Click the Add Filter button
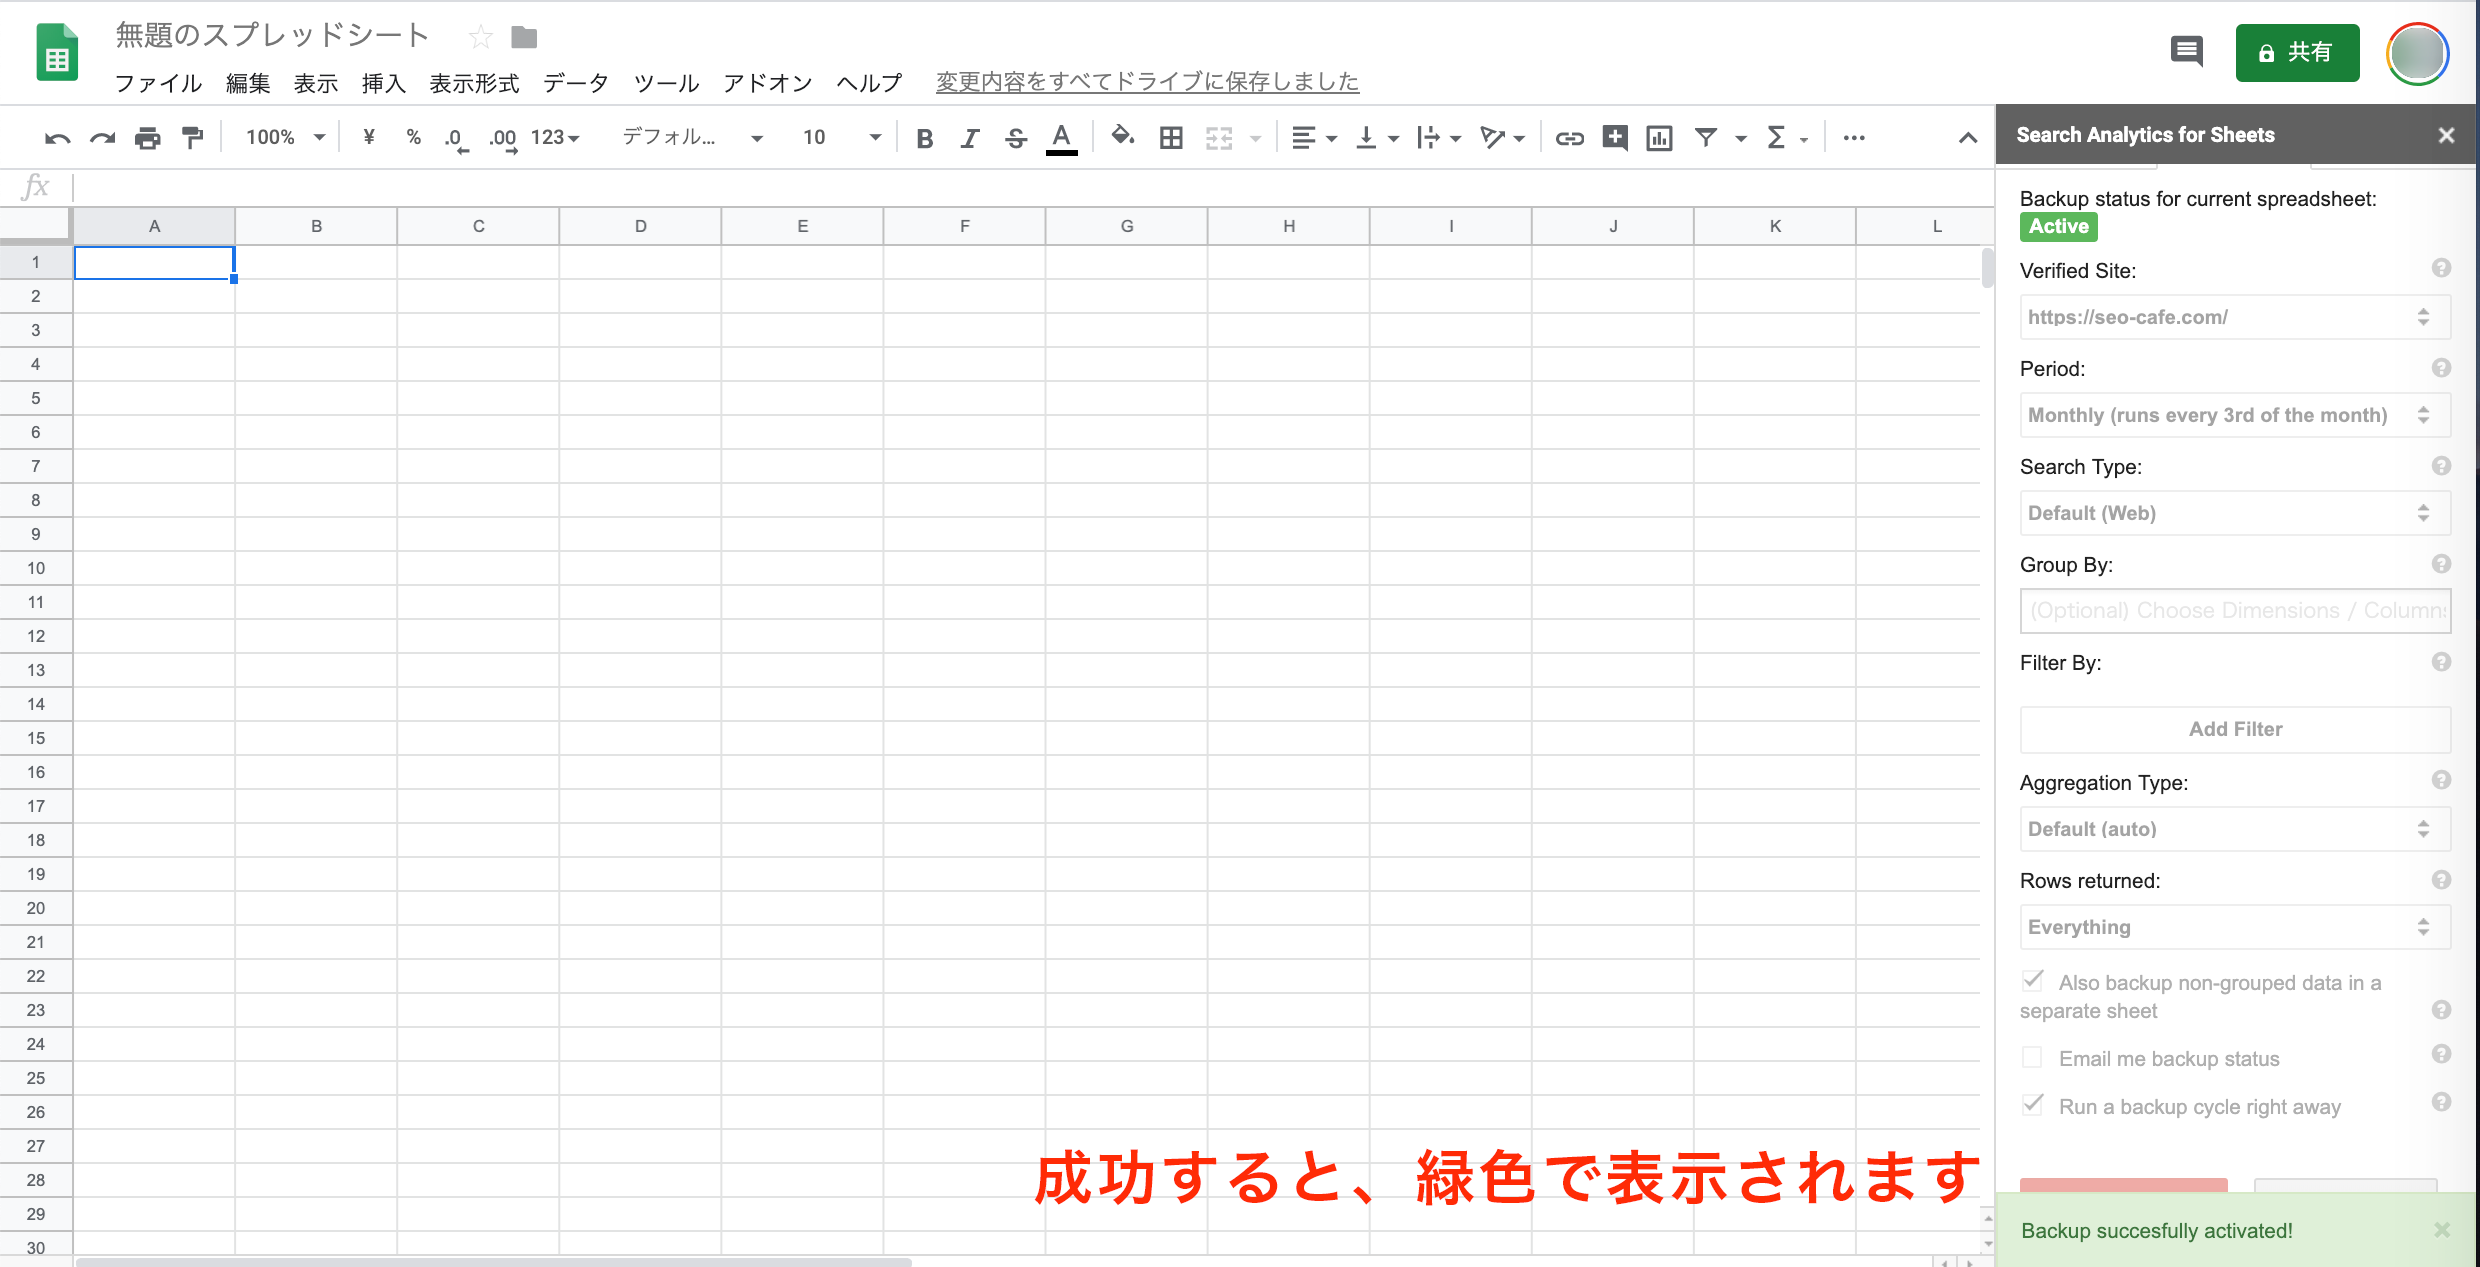This screenshot has width=2480, height=1267. (x=2233, y=729)
